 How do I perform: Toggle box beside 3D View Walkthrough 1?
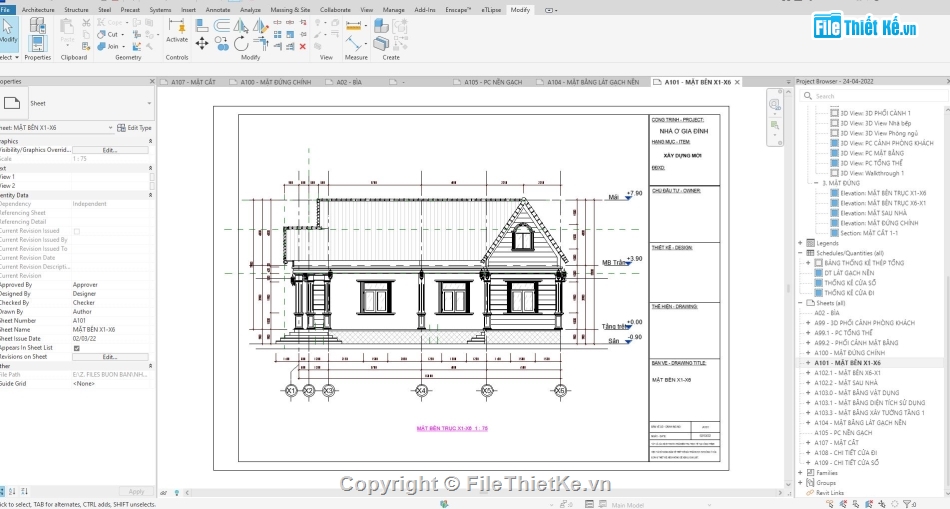point(834,173)
